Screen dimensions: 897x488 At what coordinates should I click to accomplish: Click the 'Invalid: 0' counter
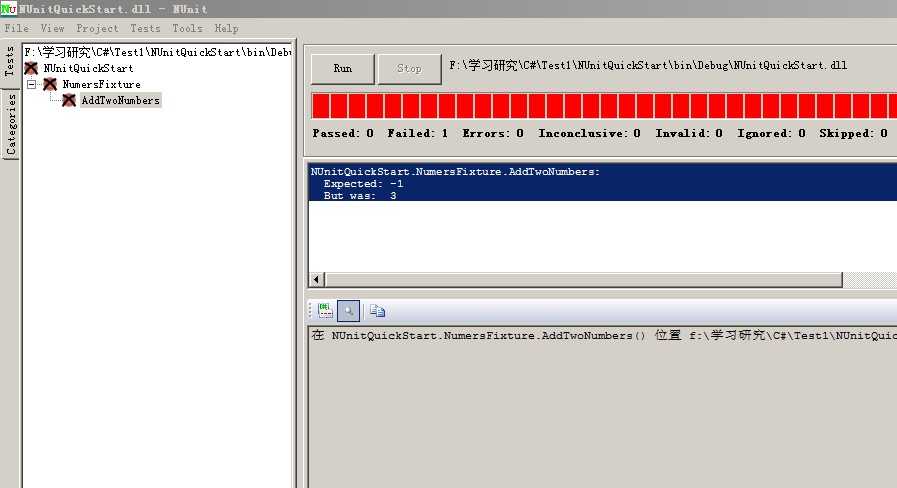[x=689, y=133]
